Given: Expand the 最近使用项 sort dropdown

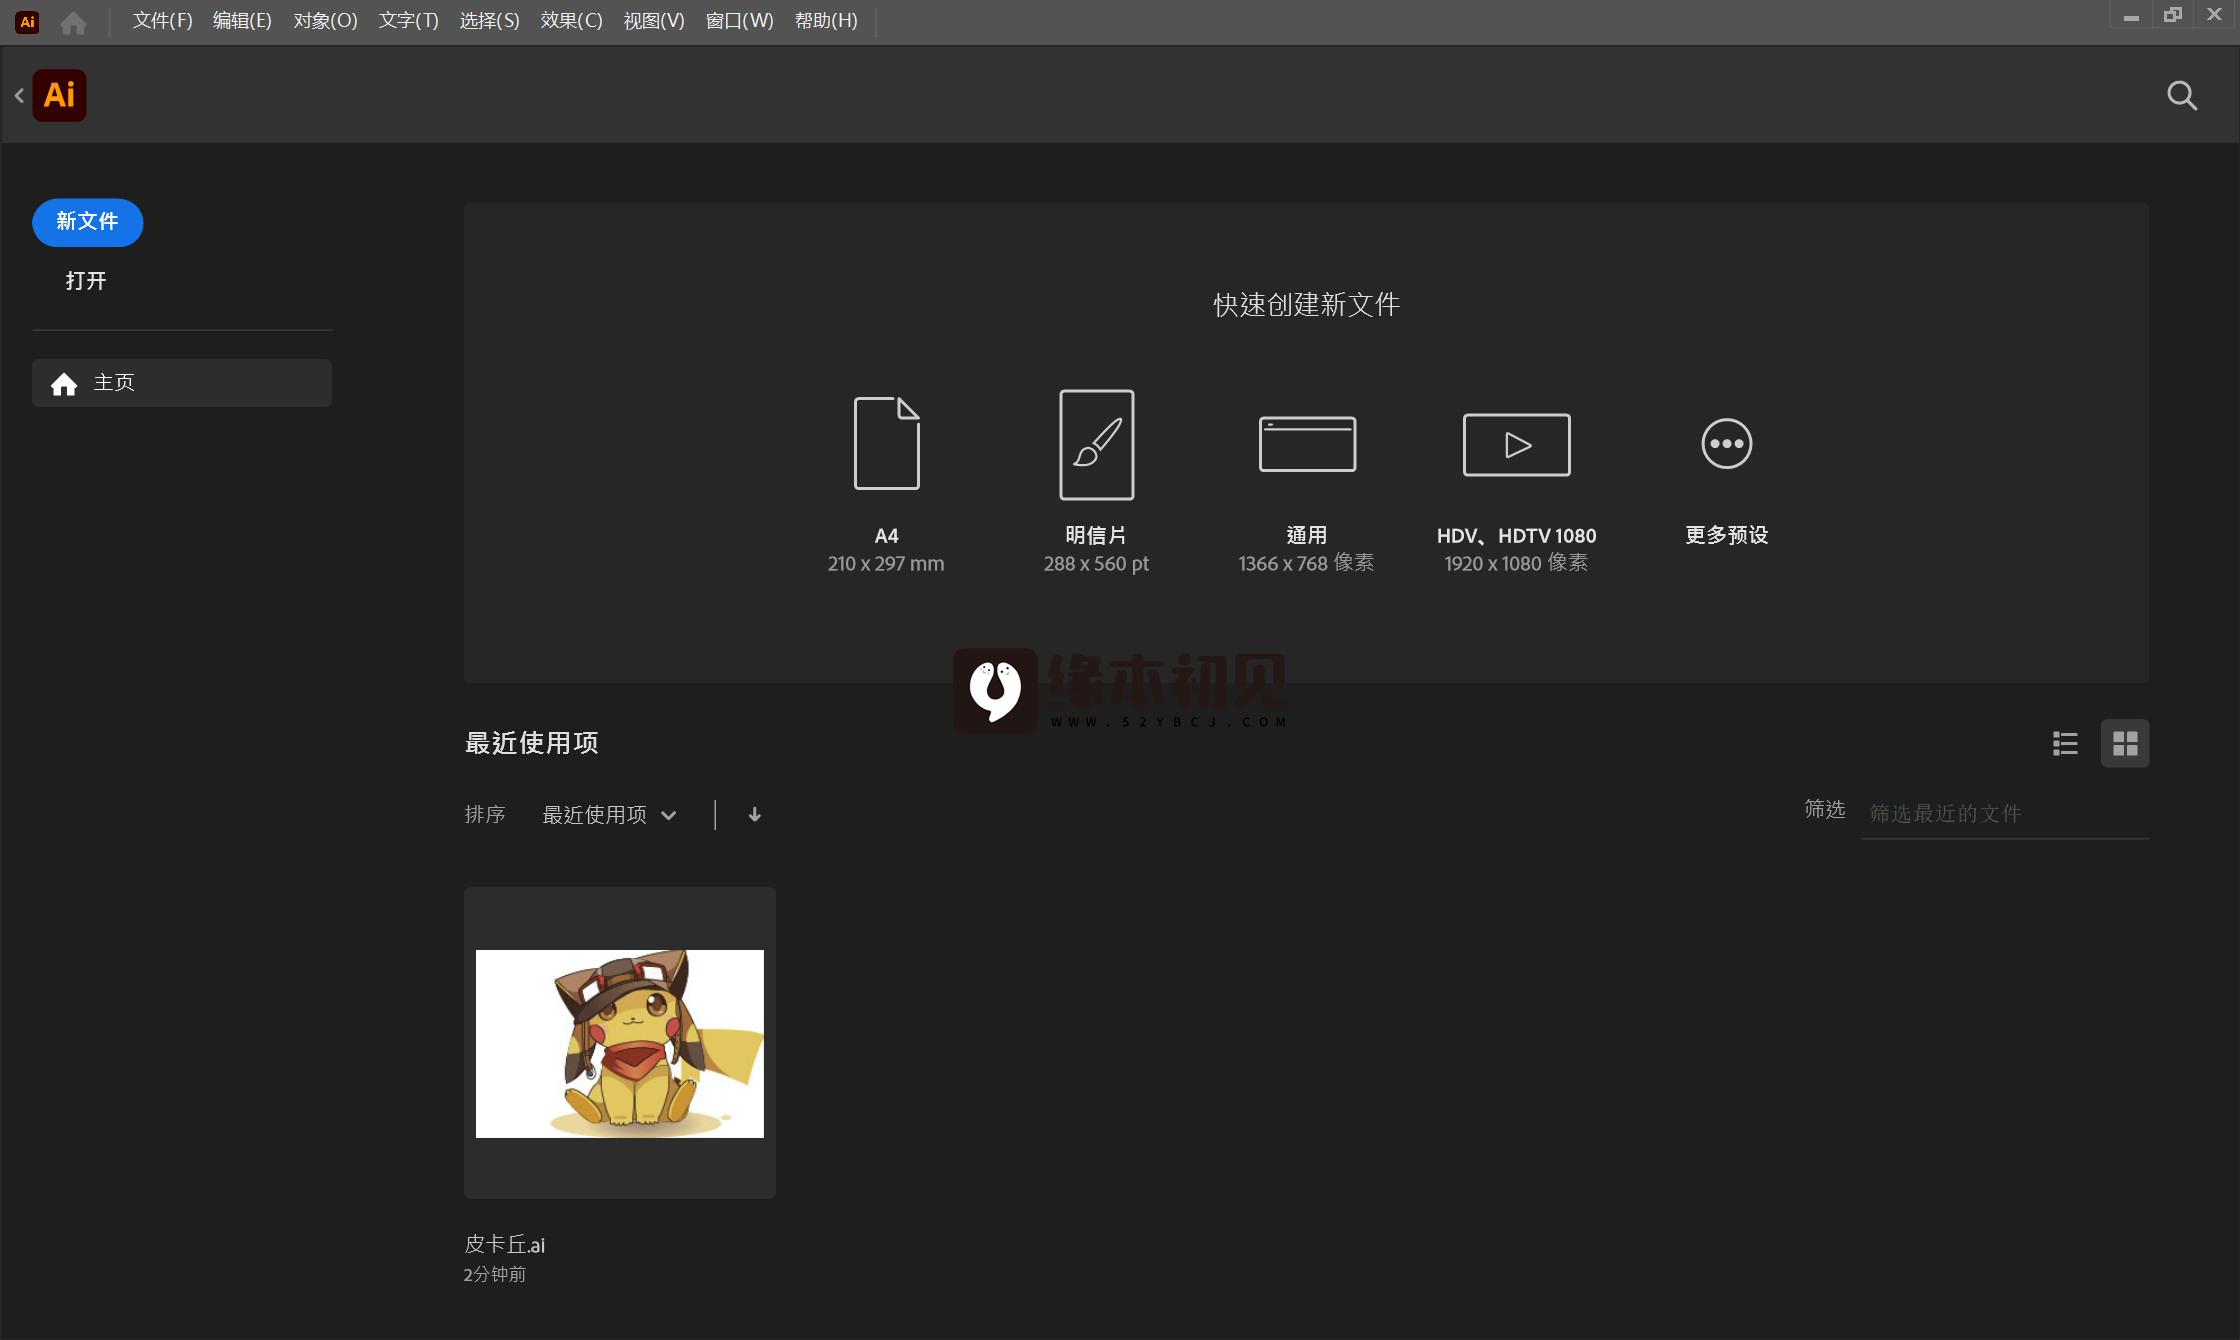Looking at the screenshot, I should point(610,815).
